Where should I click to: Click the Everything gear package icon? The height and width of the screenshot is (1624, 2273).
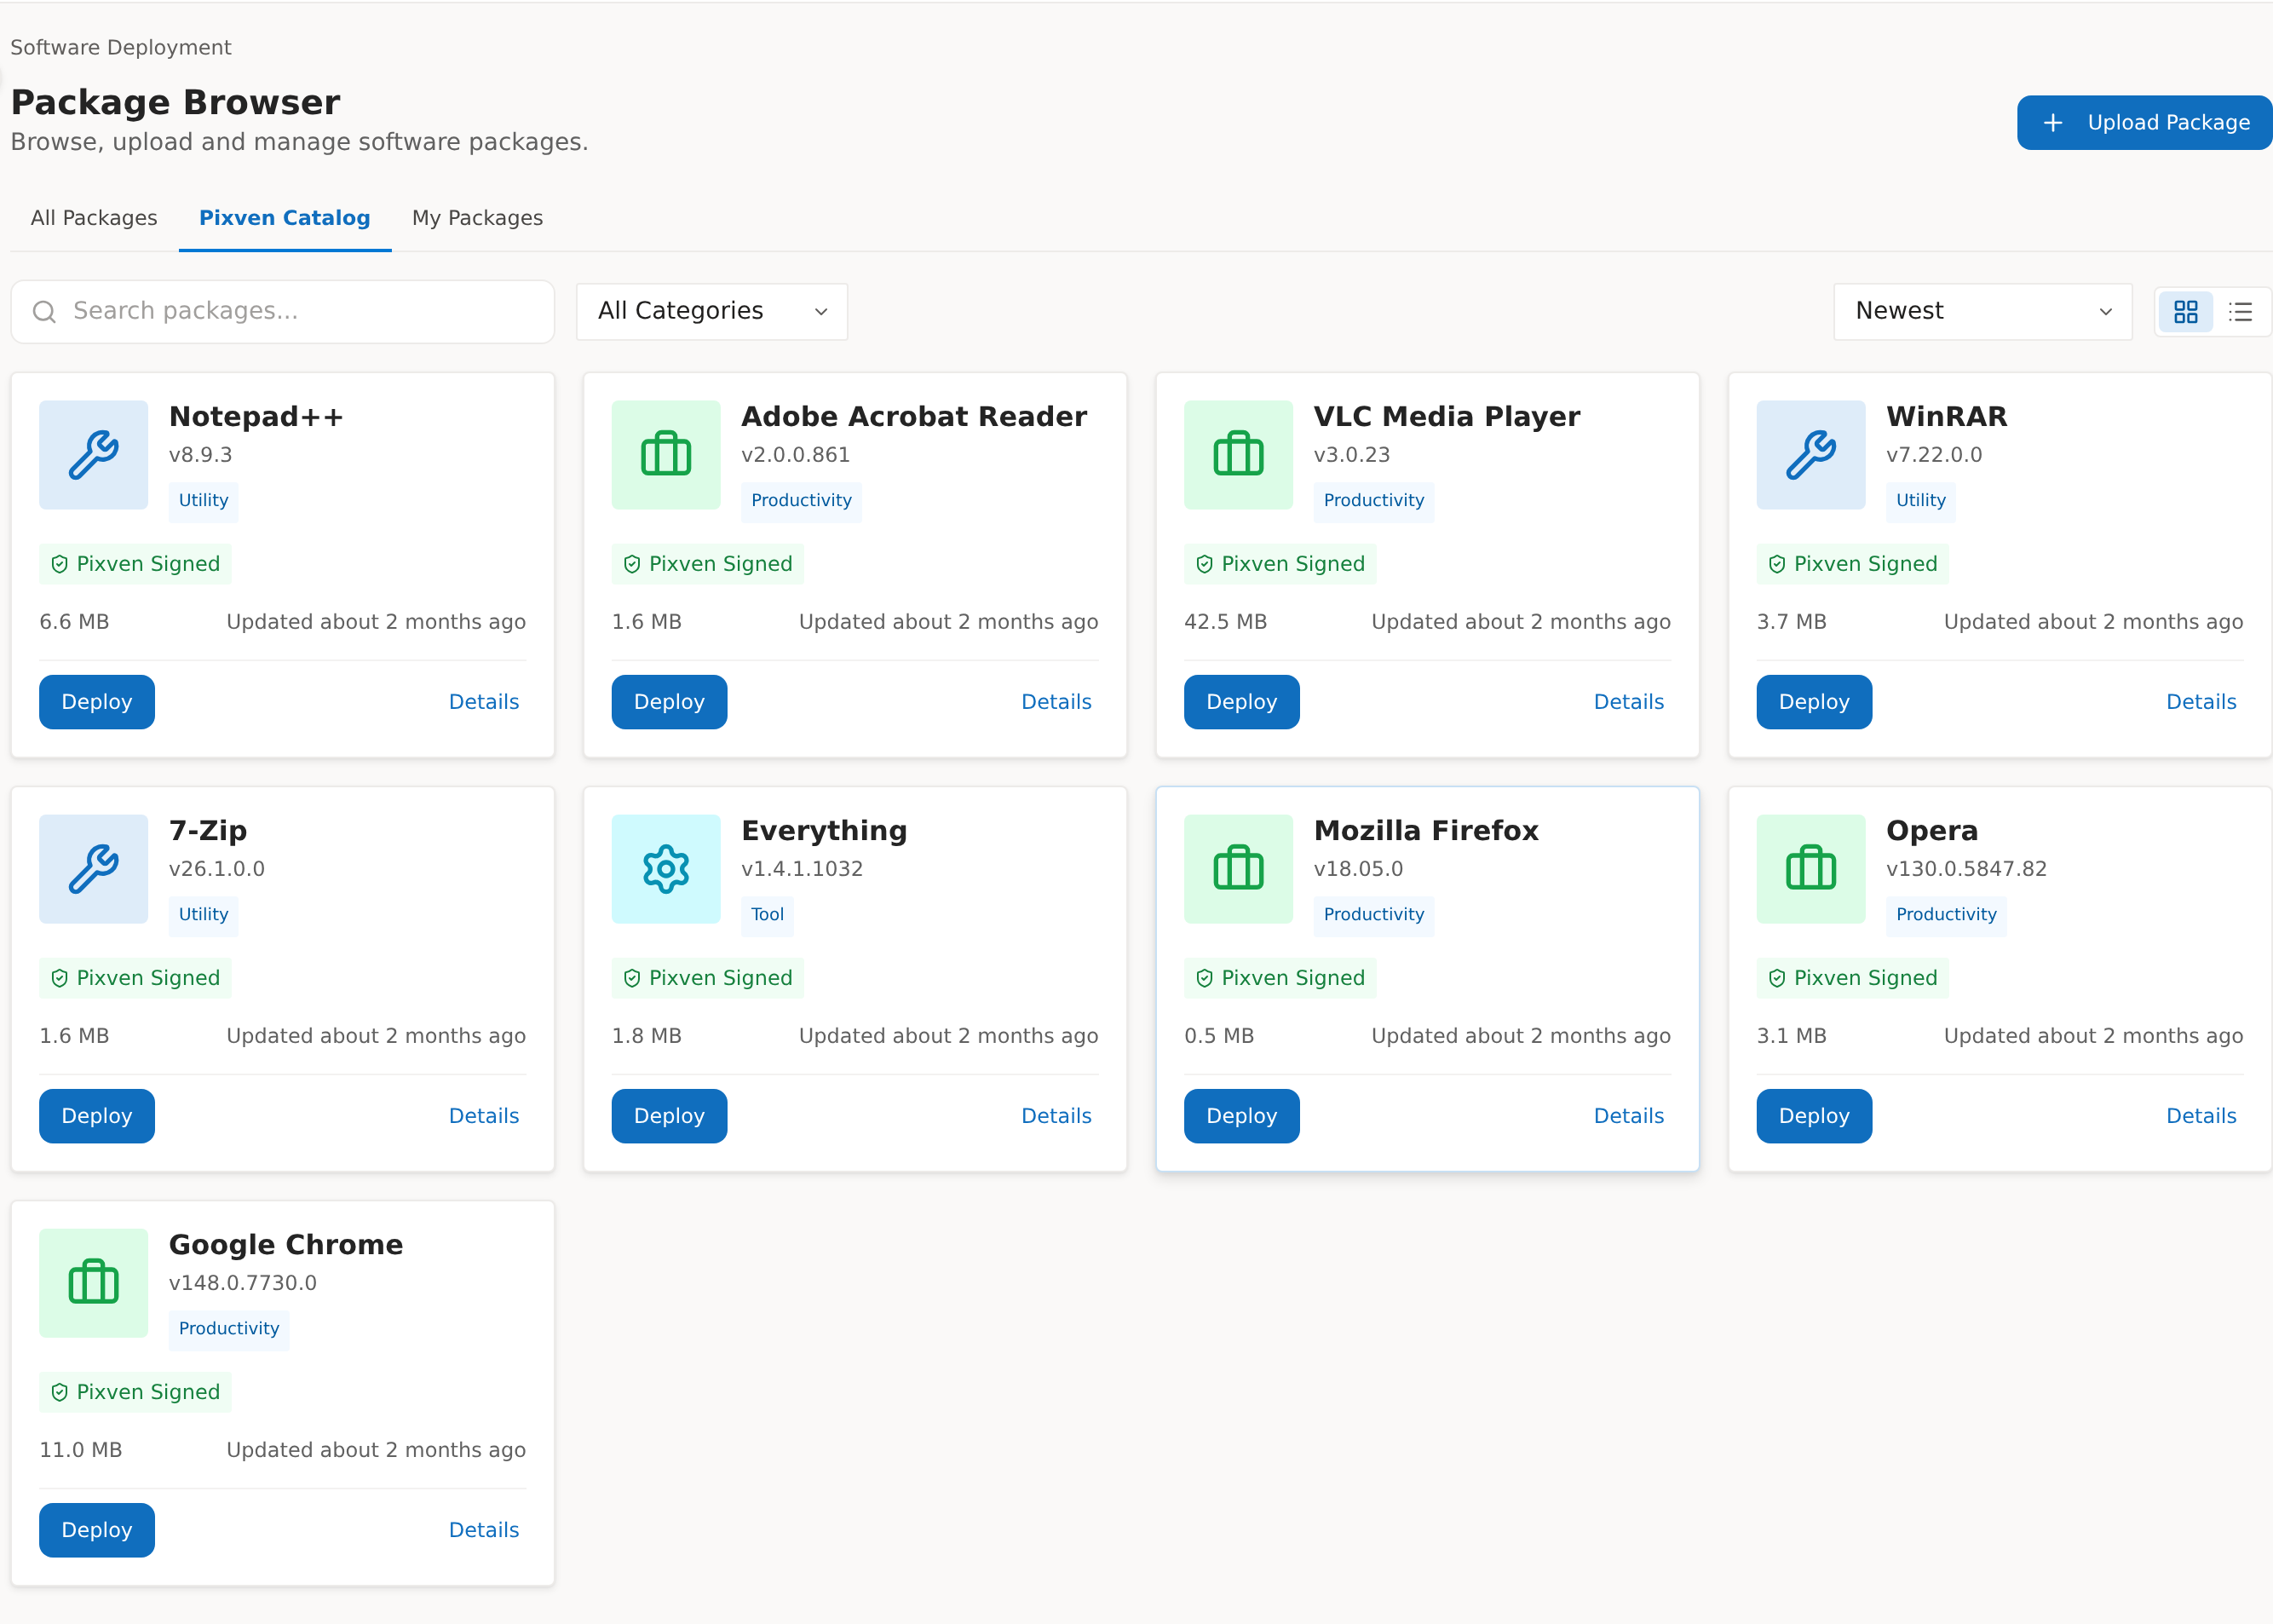click(666, 869)
